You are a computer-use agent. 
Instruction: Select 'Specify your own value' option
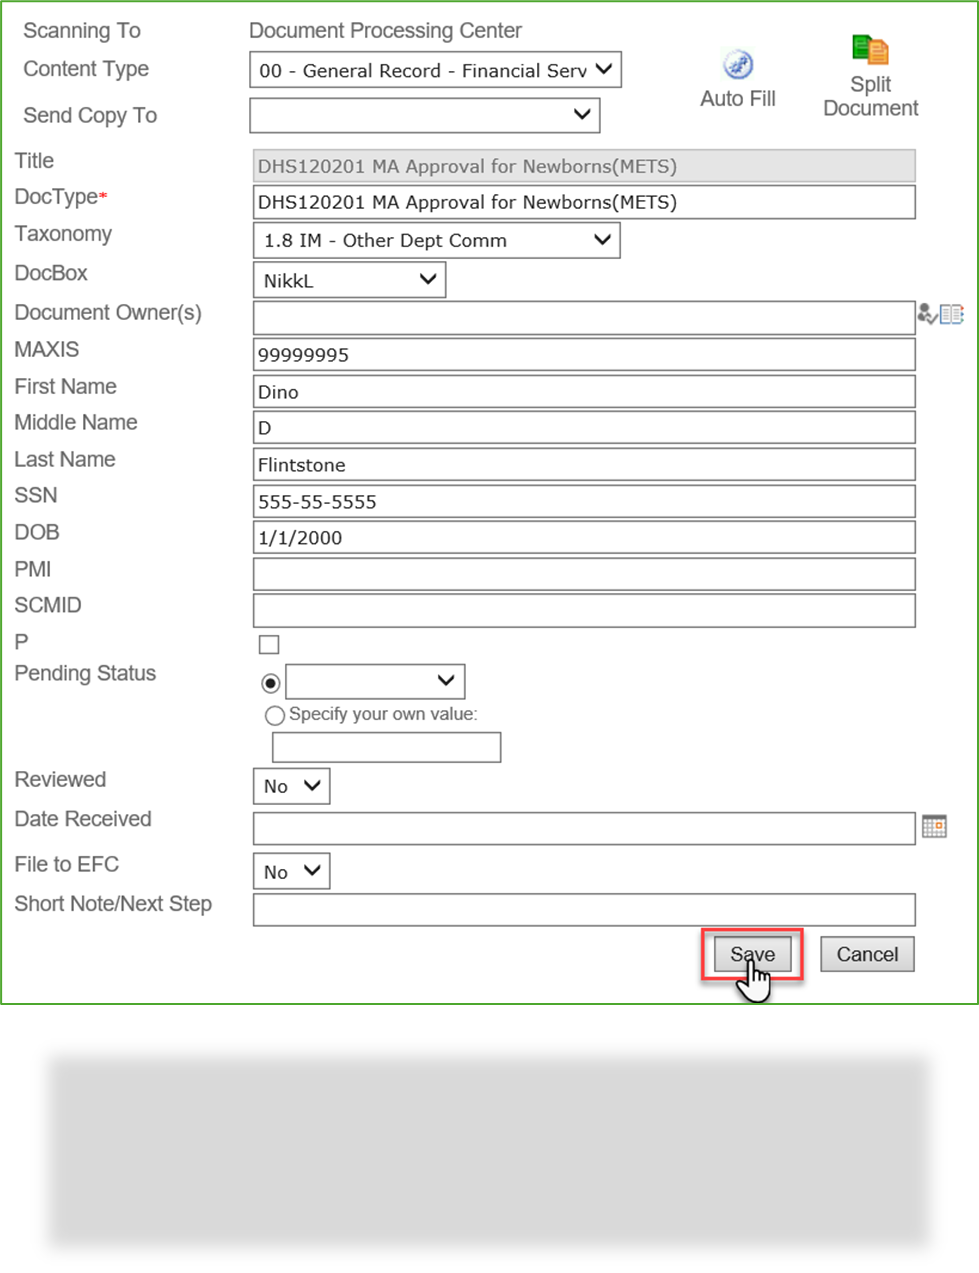click(x=275, y=715)
